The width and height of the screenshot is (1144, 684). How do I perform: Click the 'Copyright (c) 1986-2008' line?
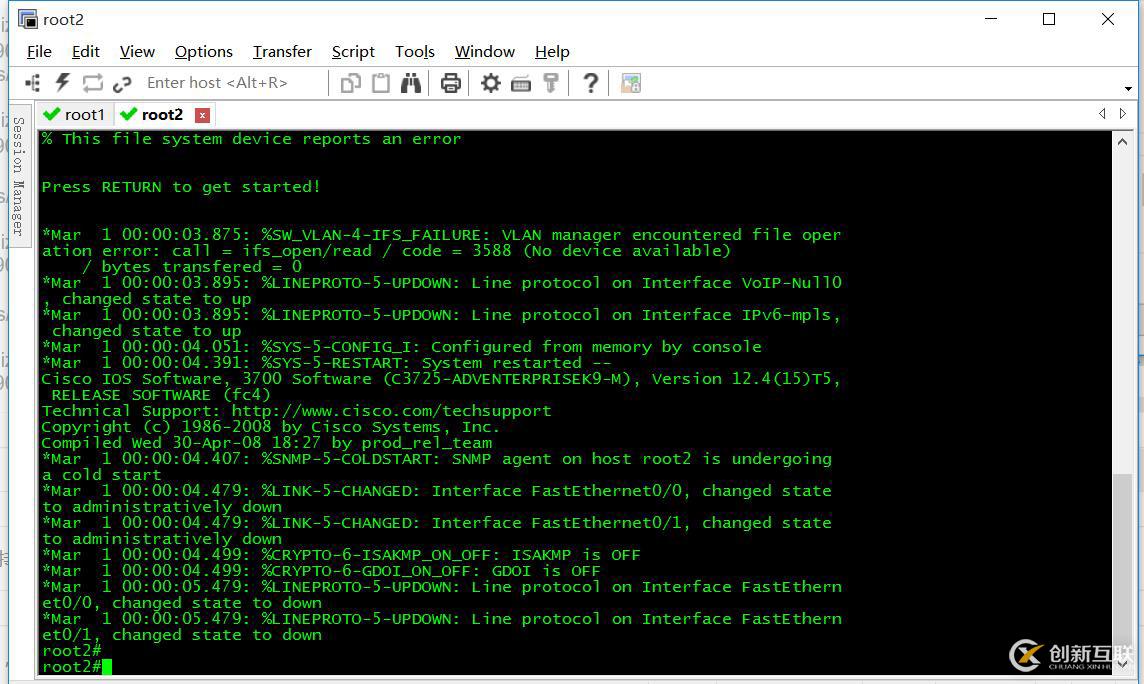pyautogui.click(x=270, y=427)
